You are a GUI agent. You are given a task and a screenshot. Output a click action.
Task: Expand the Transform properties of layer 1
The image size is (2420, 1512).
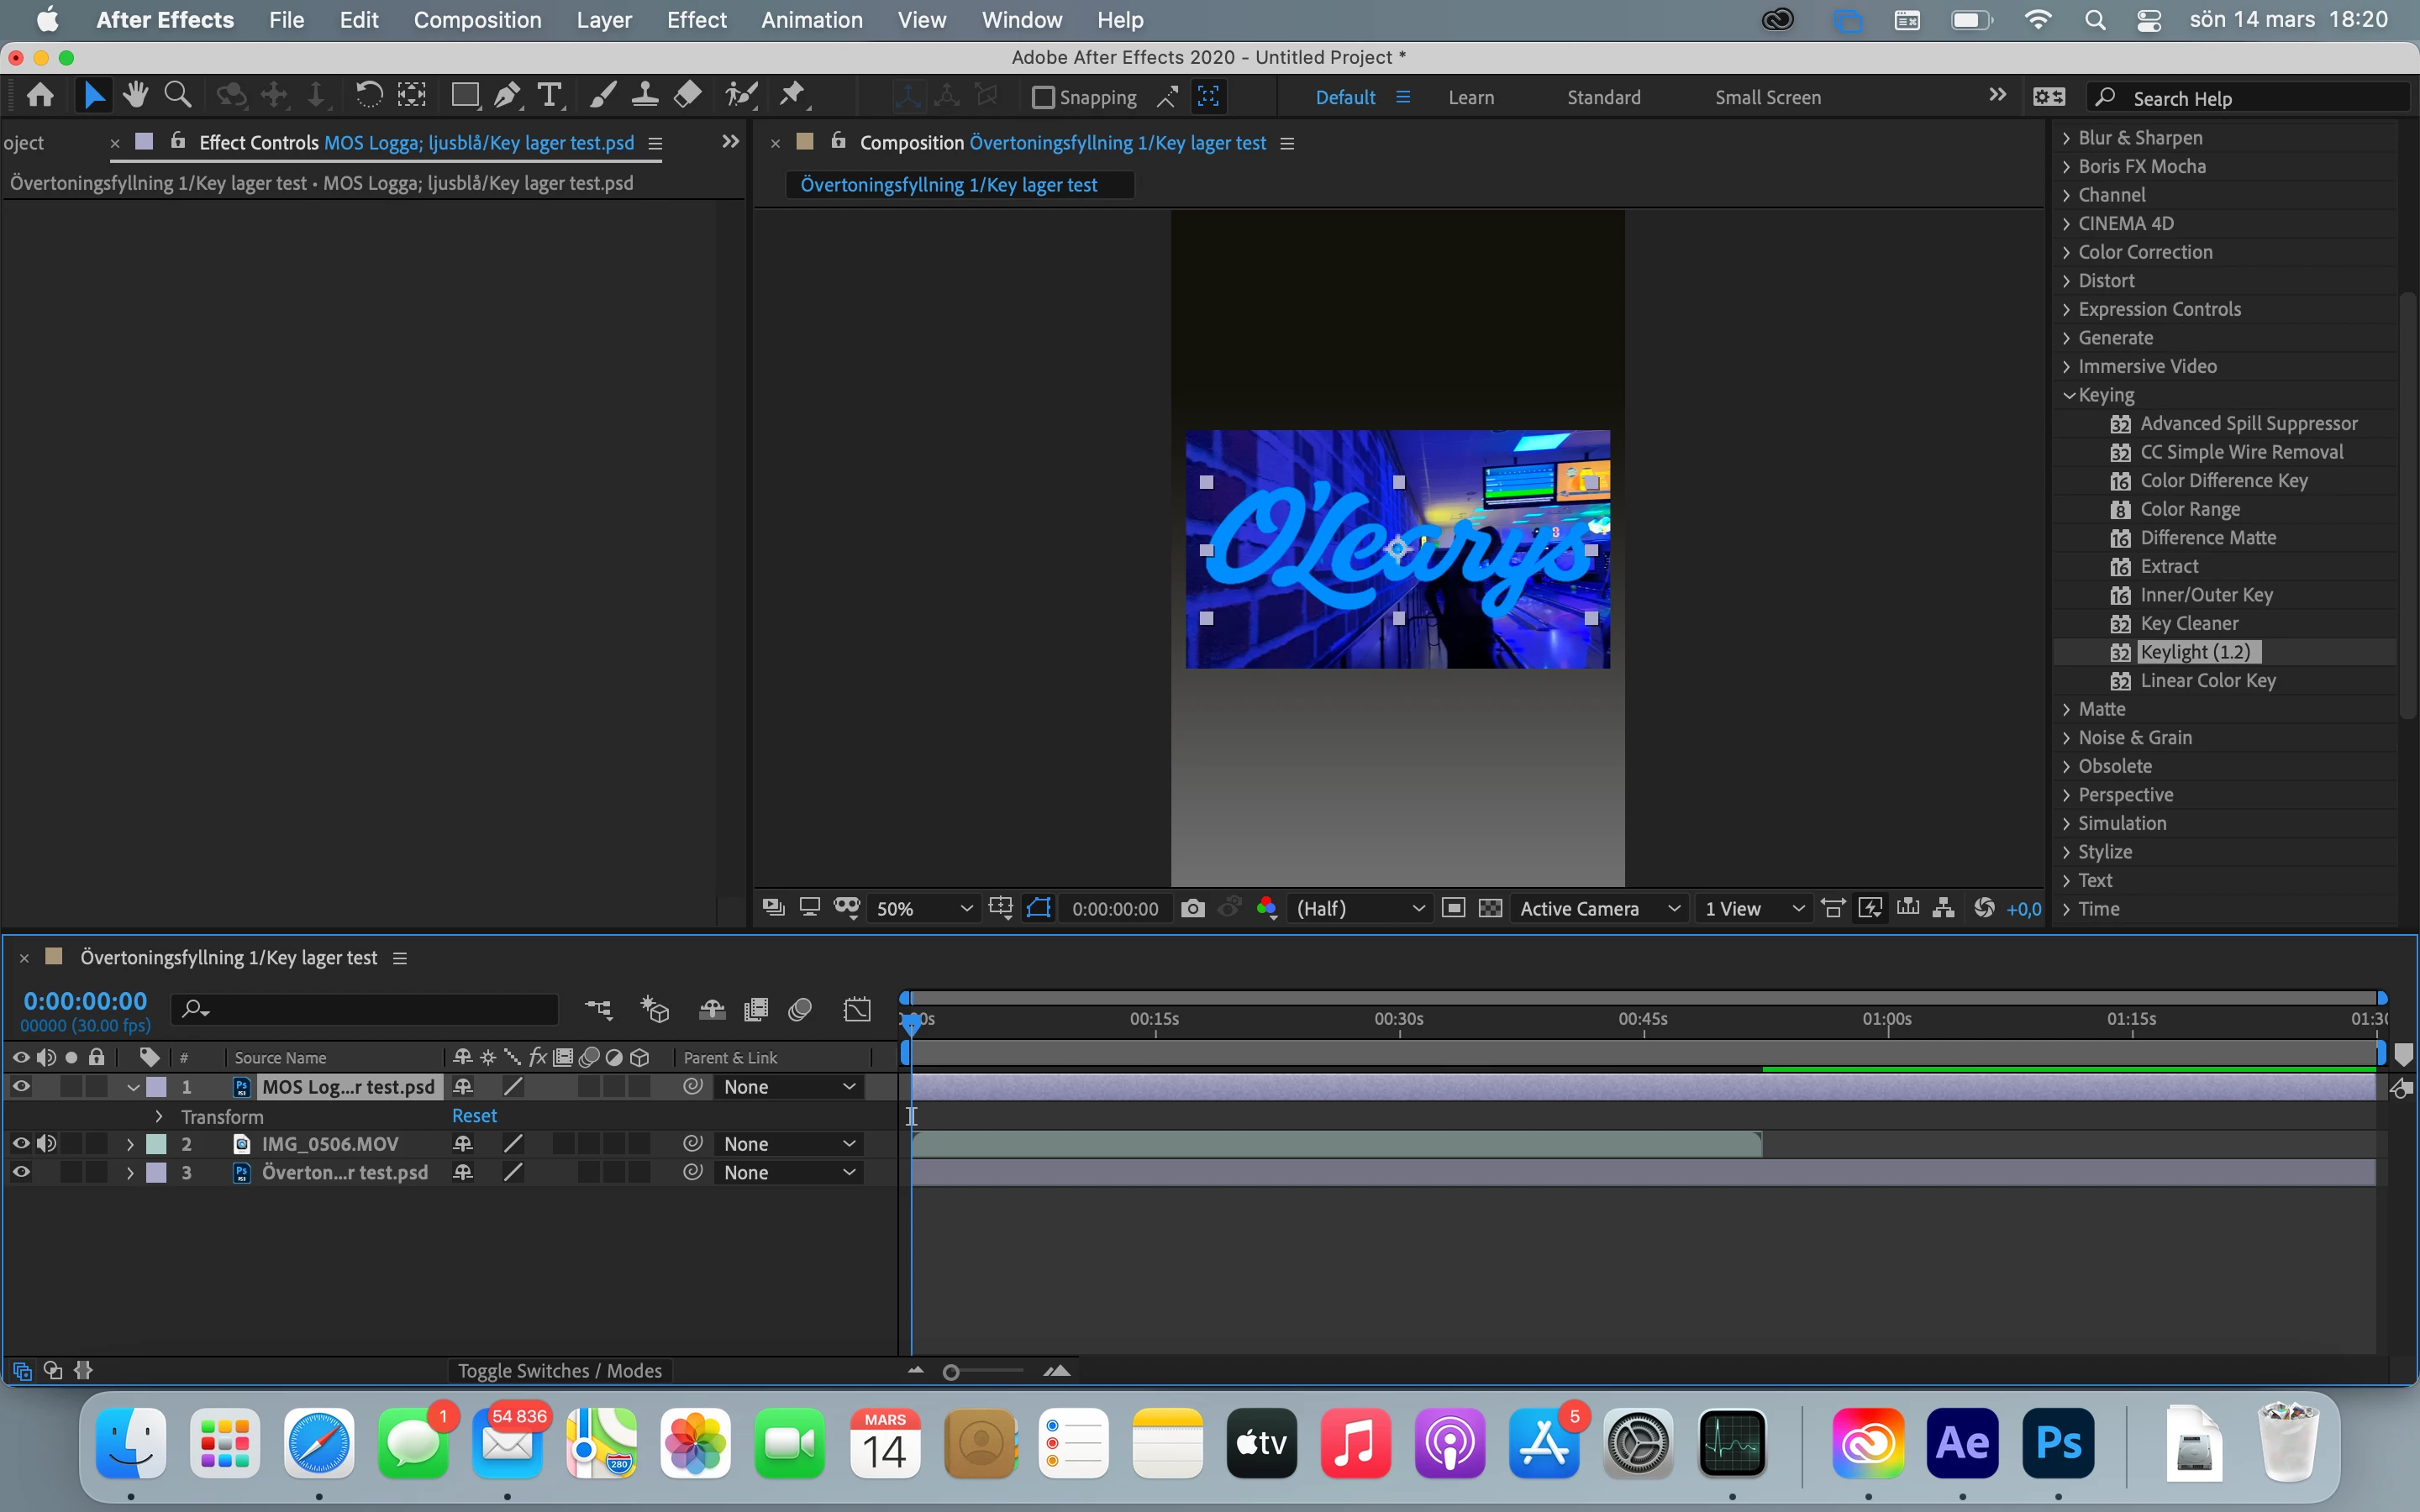click(158, 1116)
